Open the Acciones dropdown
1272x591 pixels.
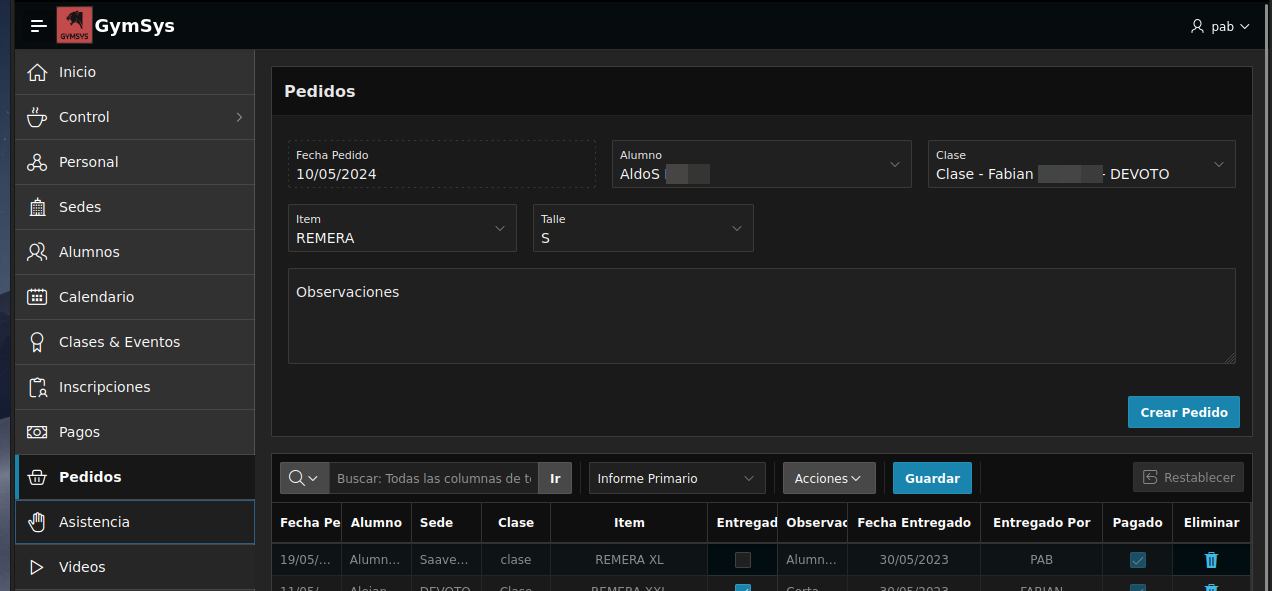tap(829, 478)
